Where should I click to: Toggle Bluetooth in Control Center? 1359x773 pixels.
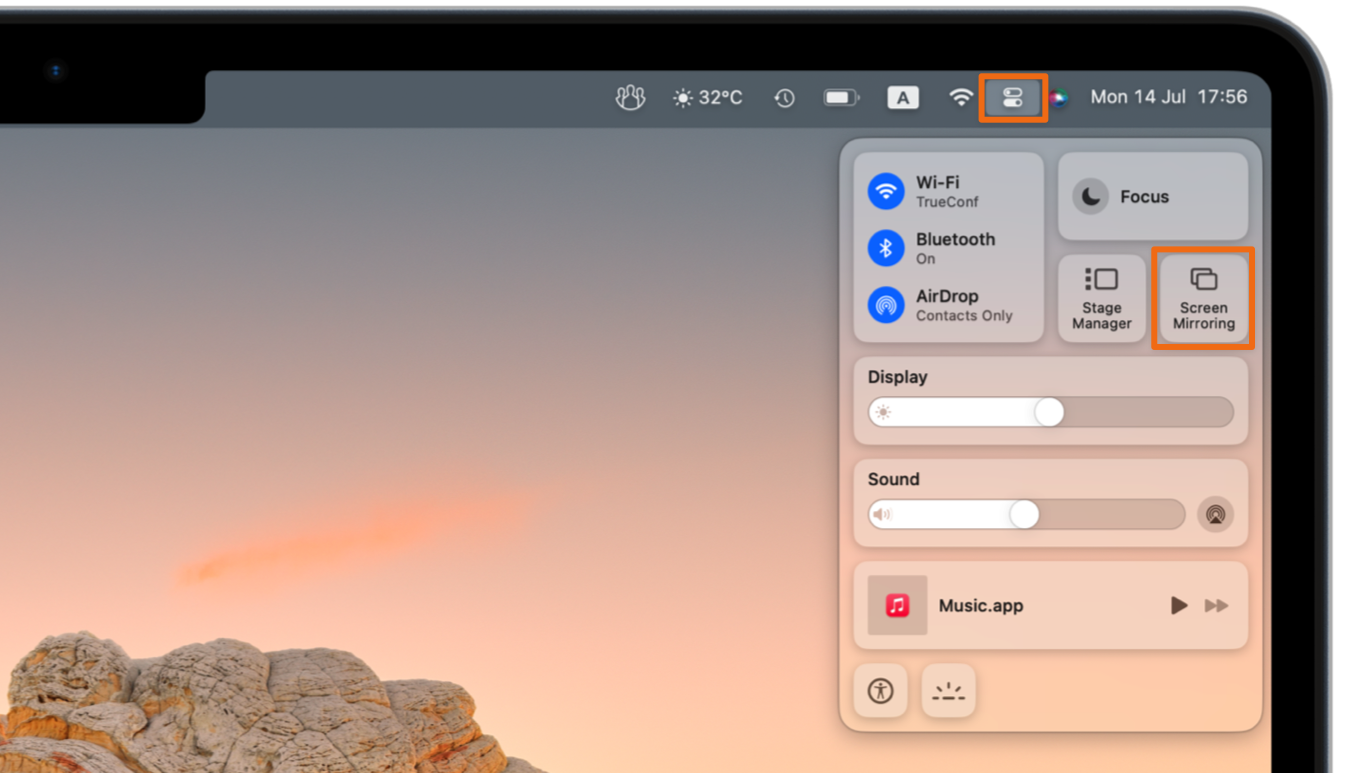coord(886,247)
